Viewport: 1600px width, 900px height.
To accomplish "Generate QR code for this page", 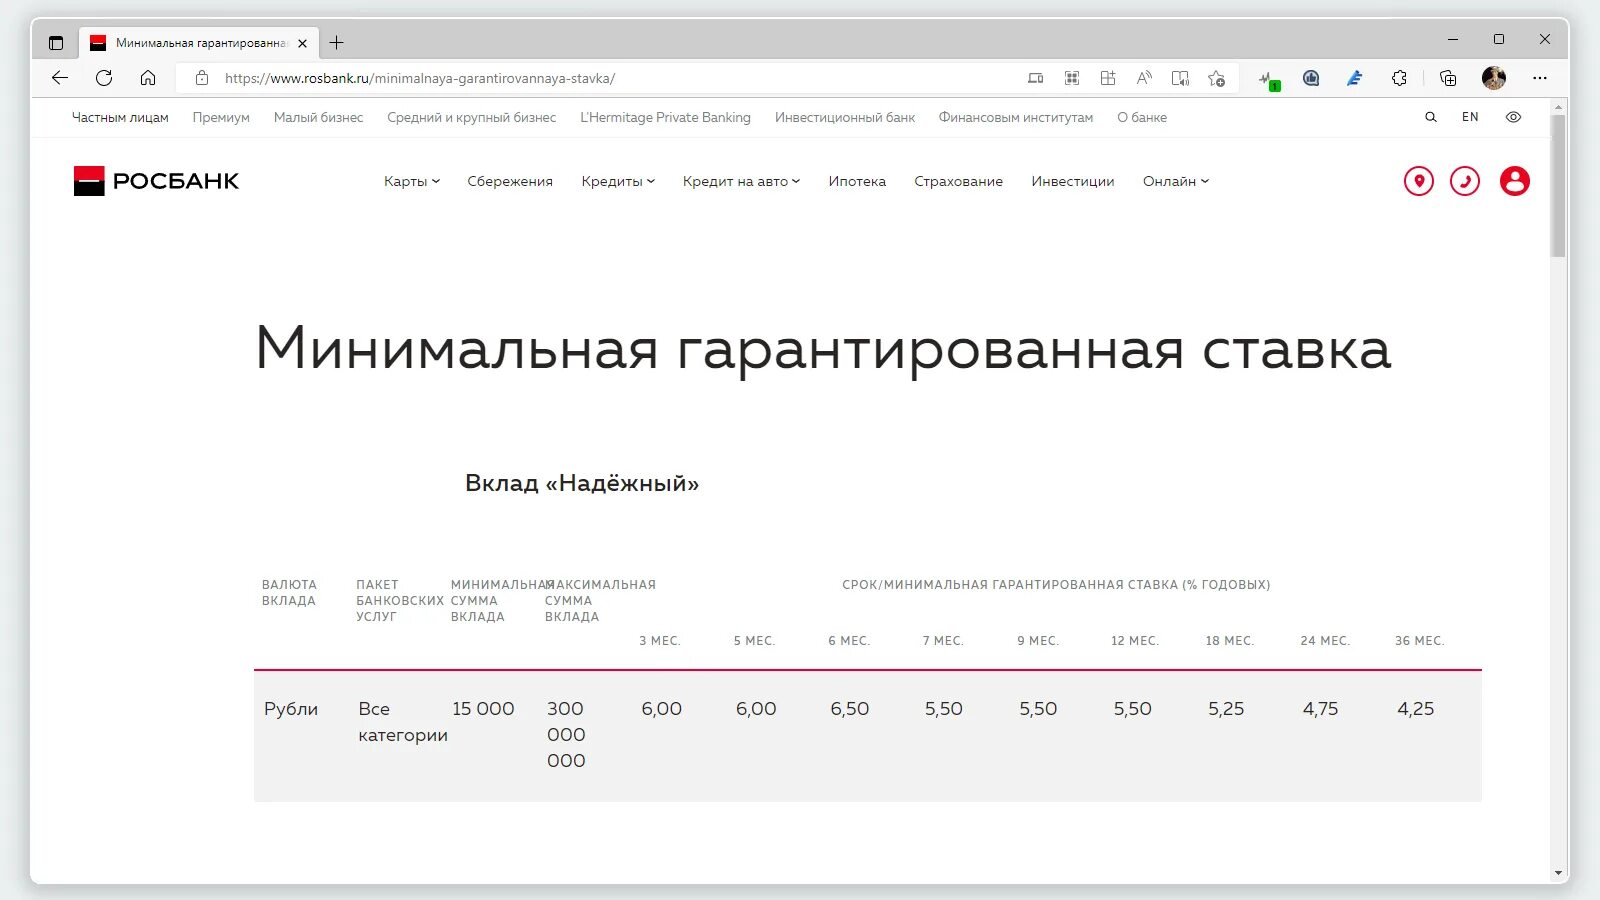I will pyautogui.click(x=1072, y=78).
